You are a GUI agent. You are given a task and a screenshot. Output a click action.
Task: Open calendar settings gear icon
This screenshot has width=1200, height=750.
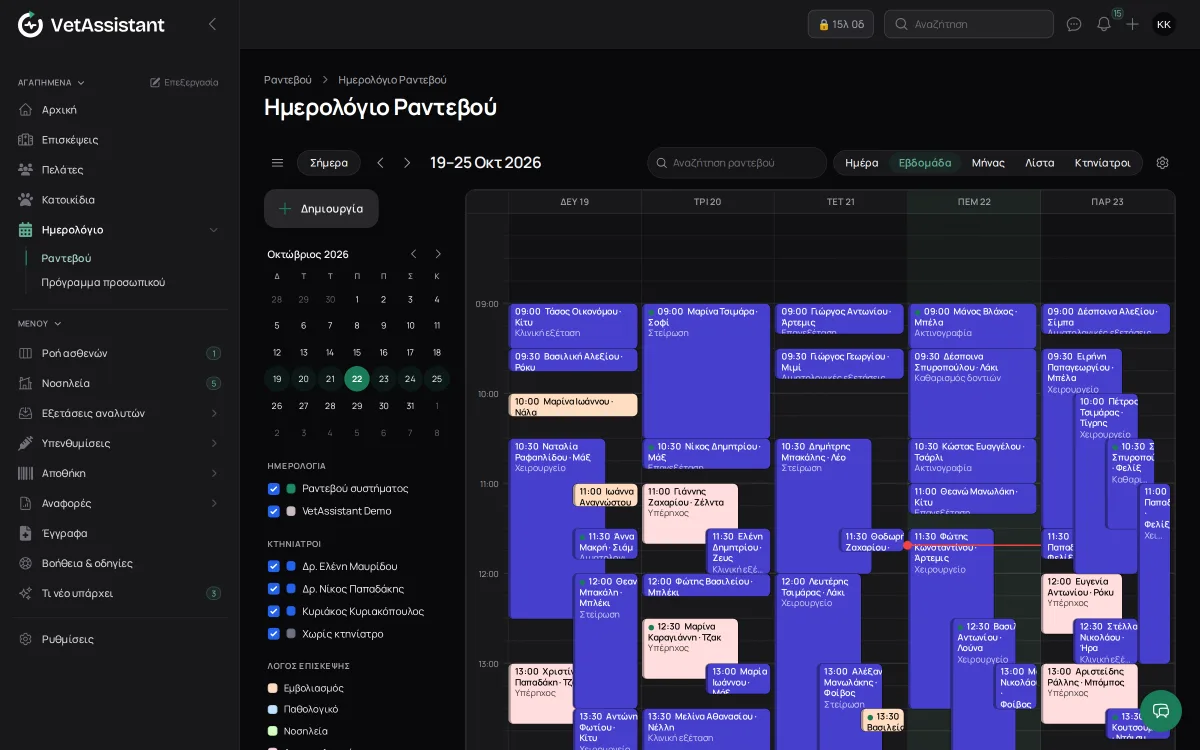[x=1162, y=163]
